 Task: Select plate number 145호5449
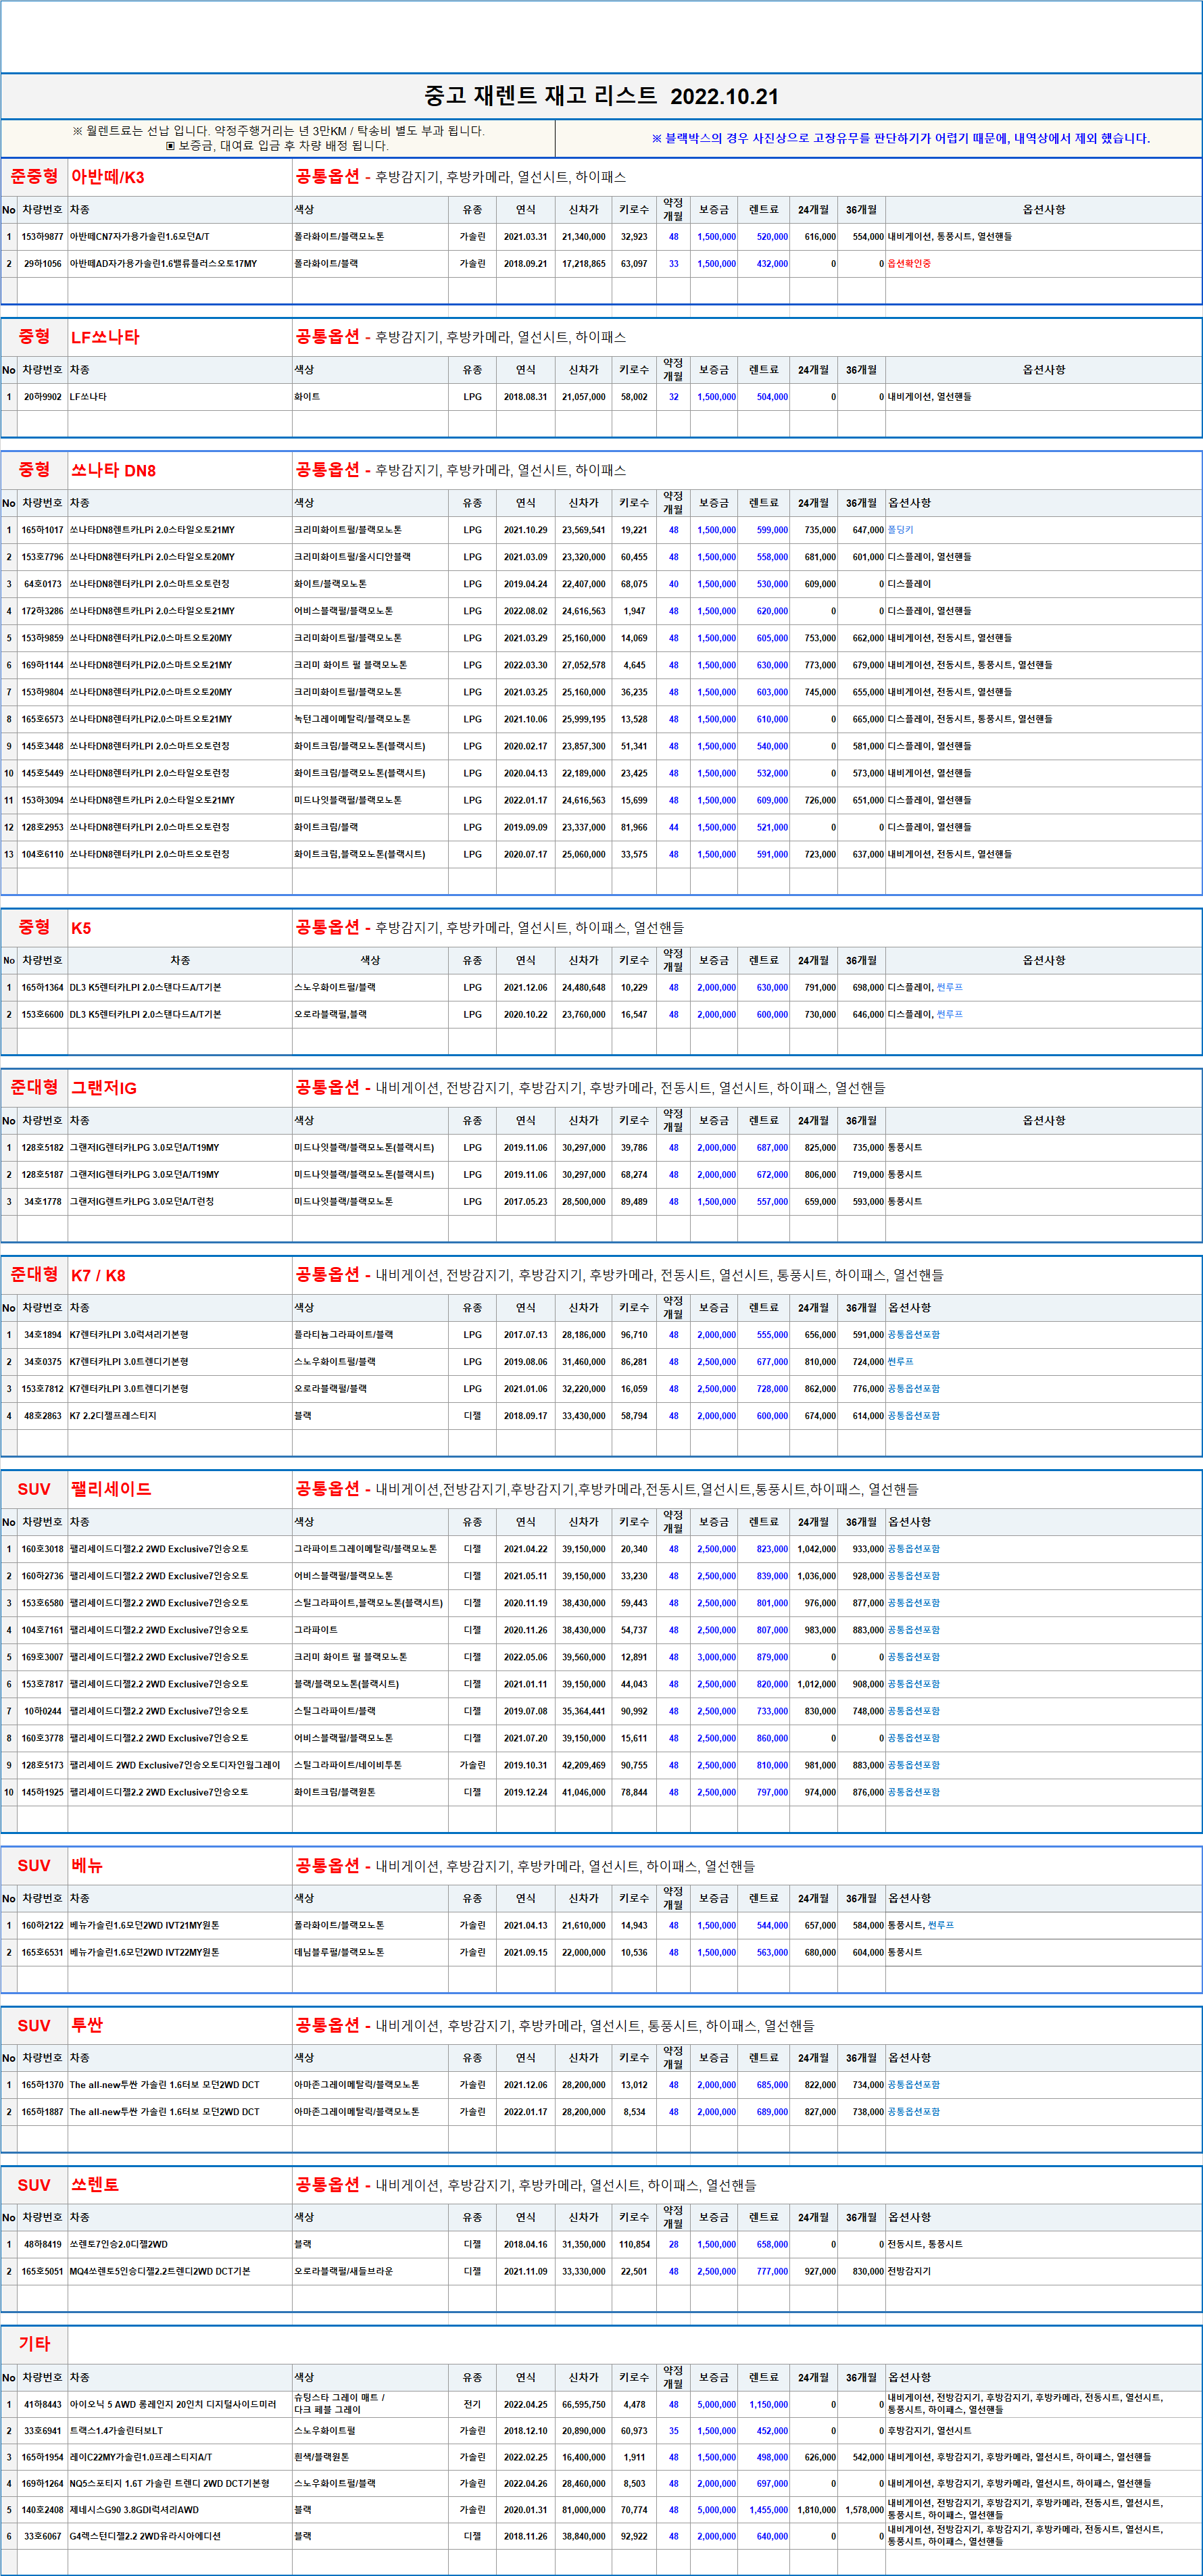pyautogui.click(x=42, y=773)
